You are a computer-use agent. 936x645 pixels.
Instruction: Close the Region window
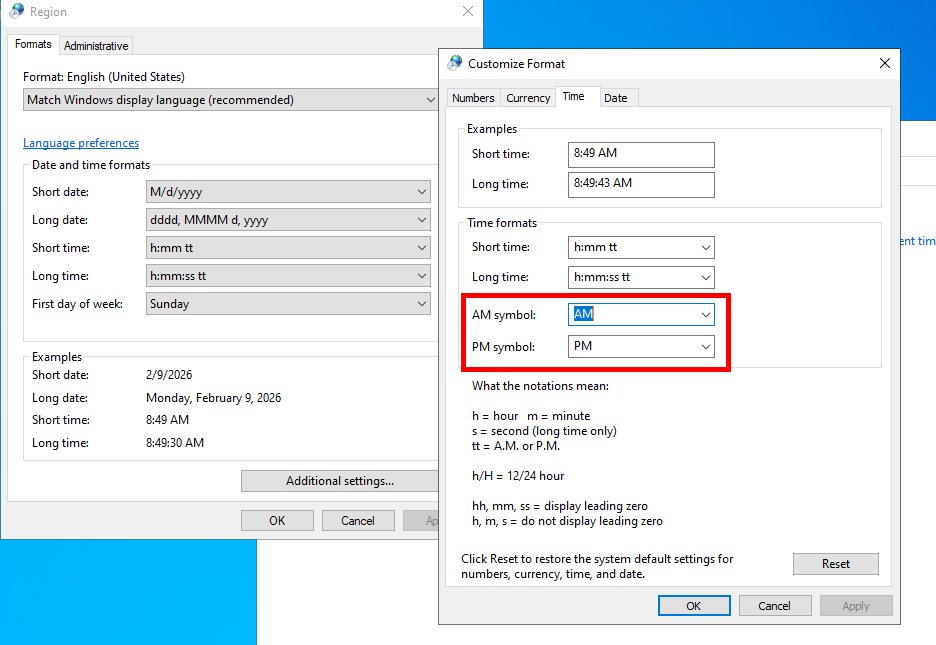[x=468, y=11]
